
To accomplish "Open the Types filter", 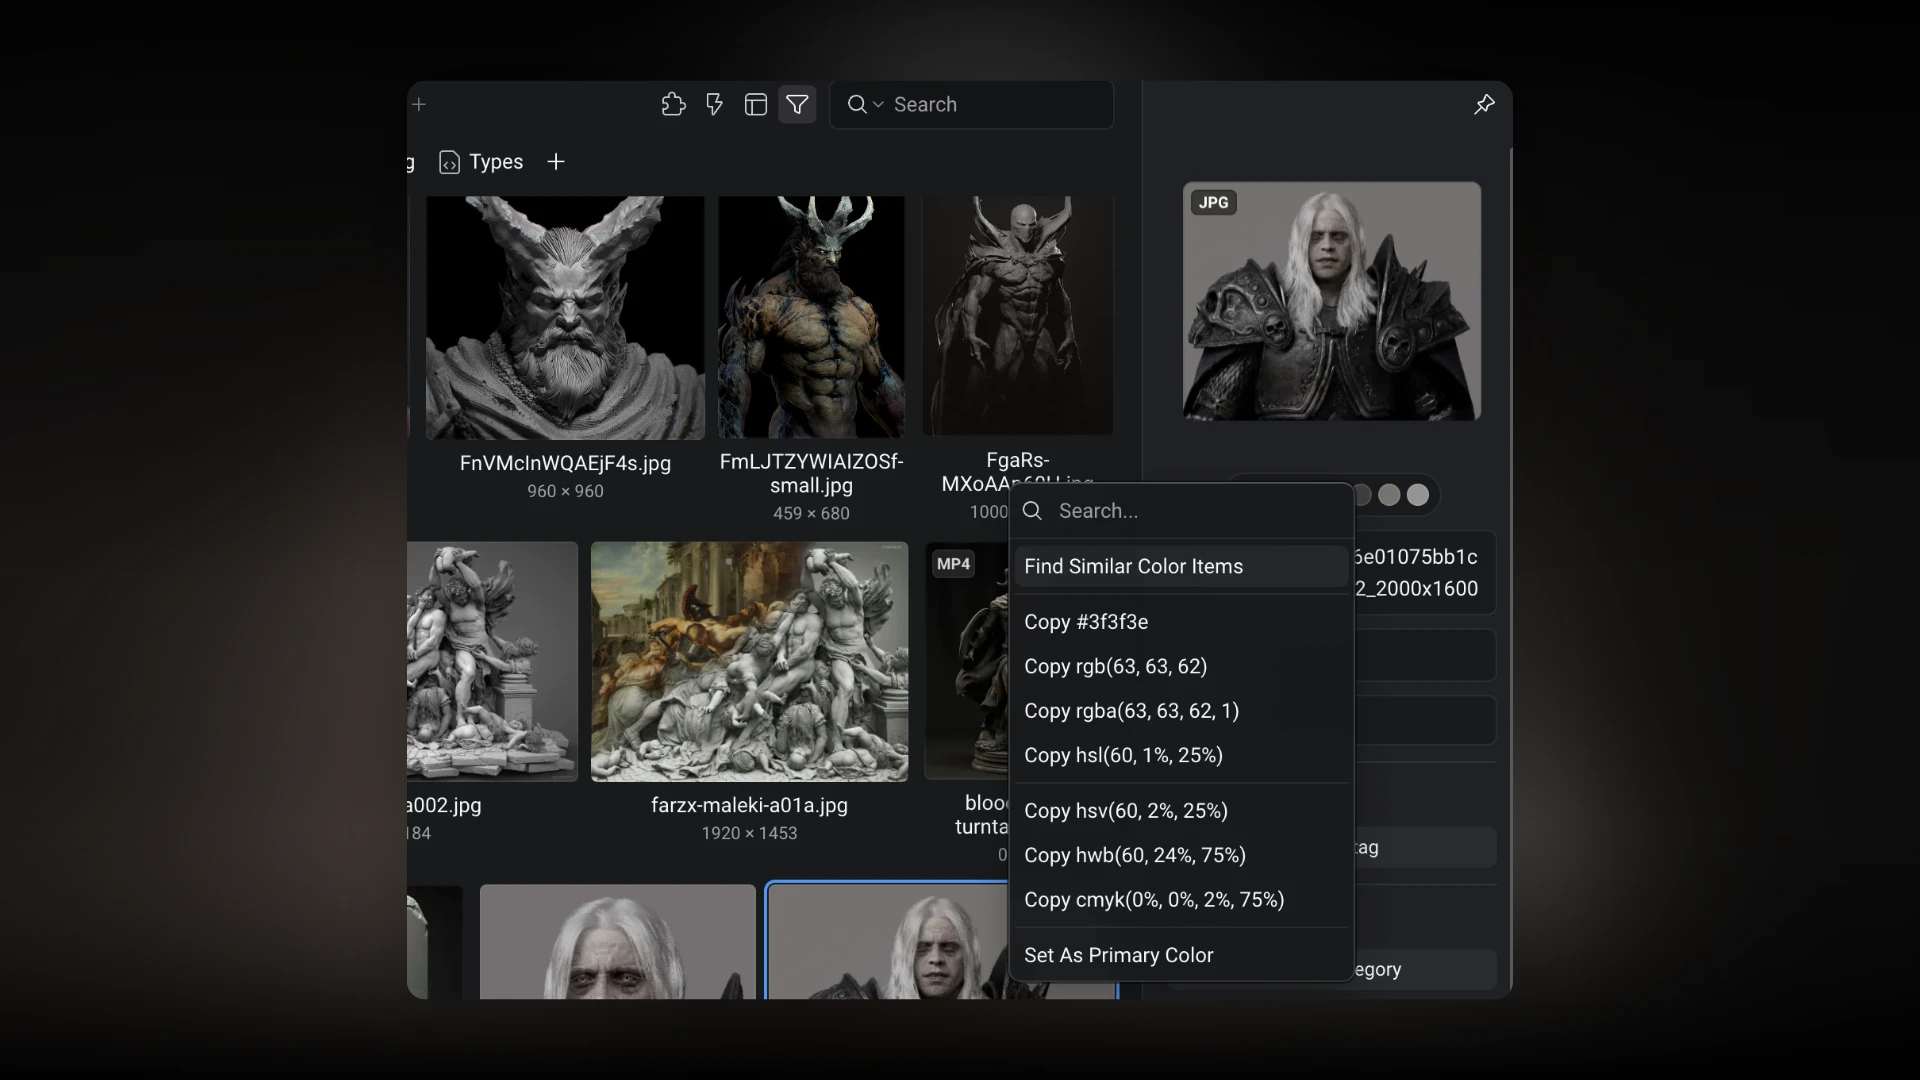I will click(481, 162).
